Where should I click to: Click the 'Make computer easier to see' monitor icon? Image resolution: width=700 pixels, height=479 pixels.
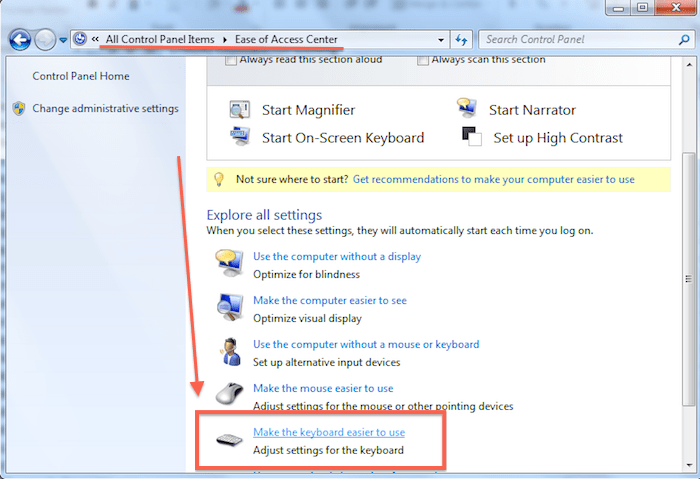(x=230, y=306)
